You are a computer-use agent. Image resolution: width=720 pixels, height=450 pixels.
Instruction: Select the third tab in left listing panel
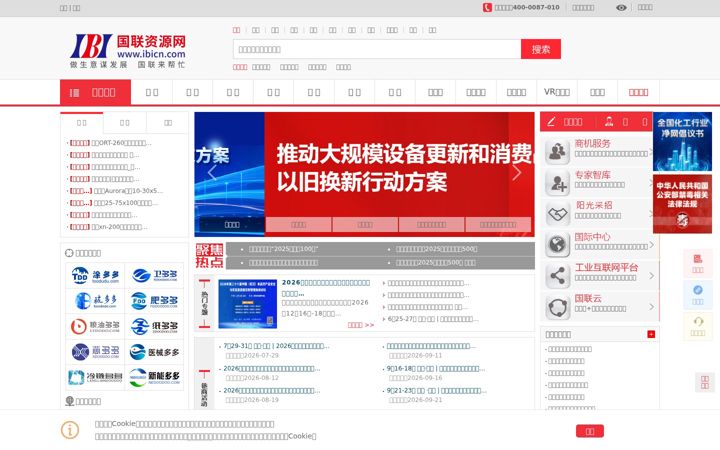pyautogui.click(x=168, y=123)
